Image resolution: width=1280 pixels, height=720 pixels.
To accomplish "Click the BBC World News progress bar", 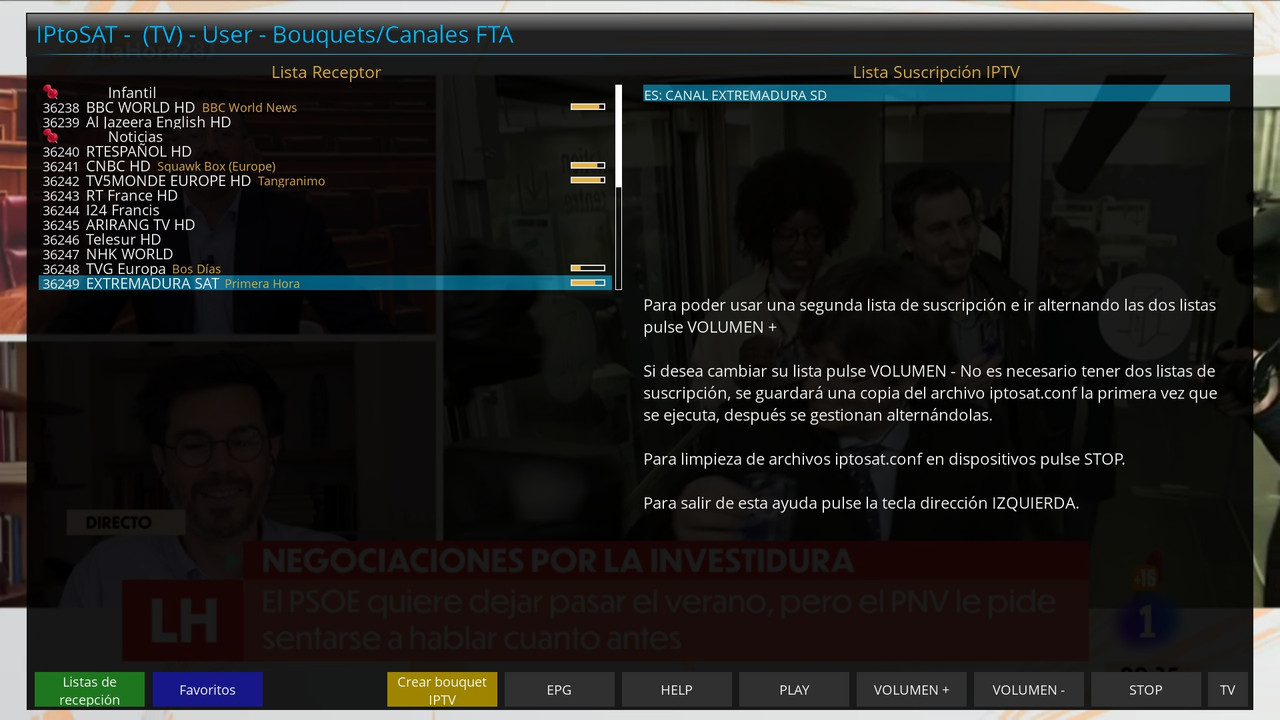I will (x=588, y=106).
